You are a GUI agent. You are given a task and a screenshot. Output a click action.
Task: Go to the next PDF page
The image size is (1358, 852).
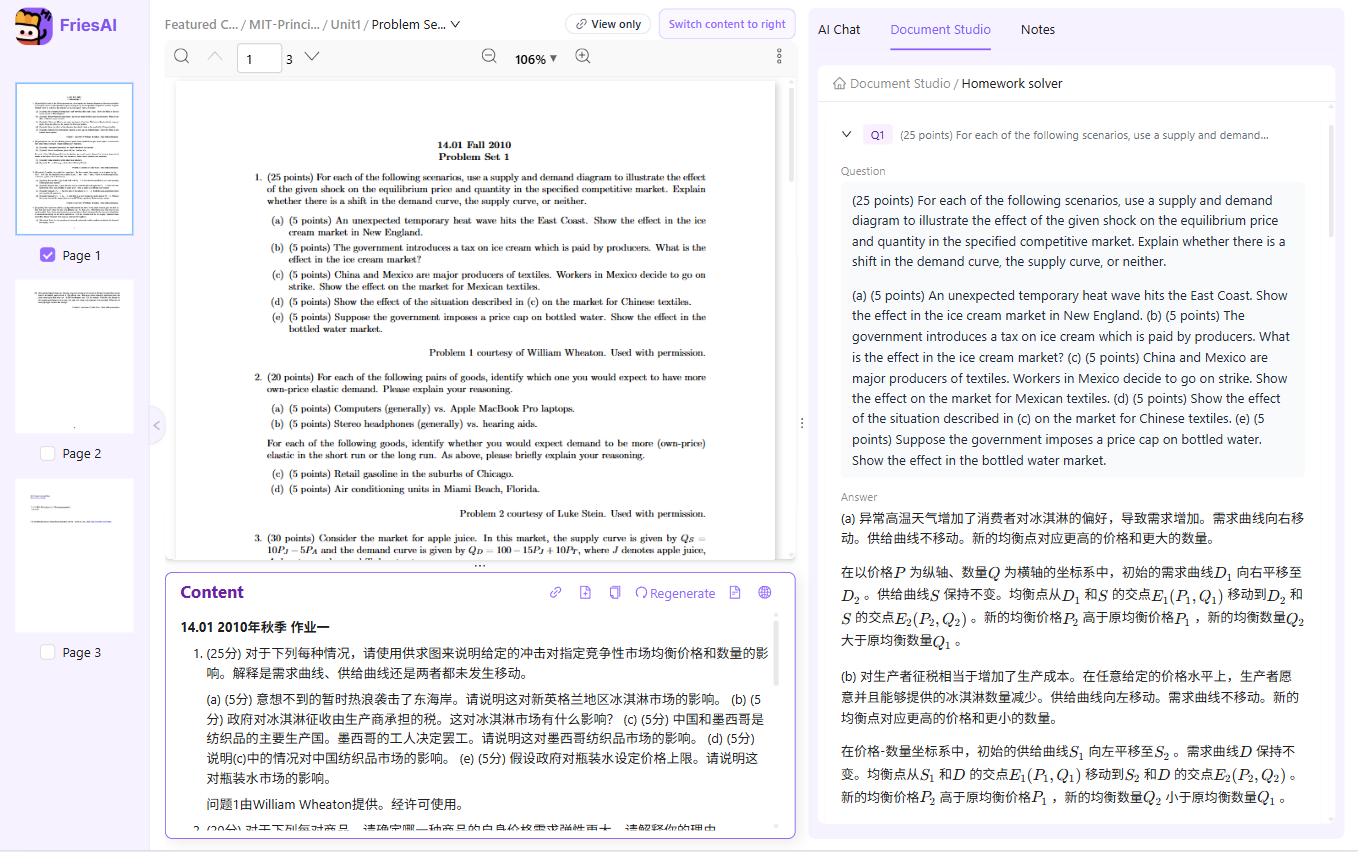tap(312, 56)
